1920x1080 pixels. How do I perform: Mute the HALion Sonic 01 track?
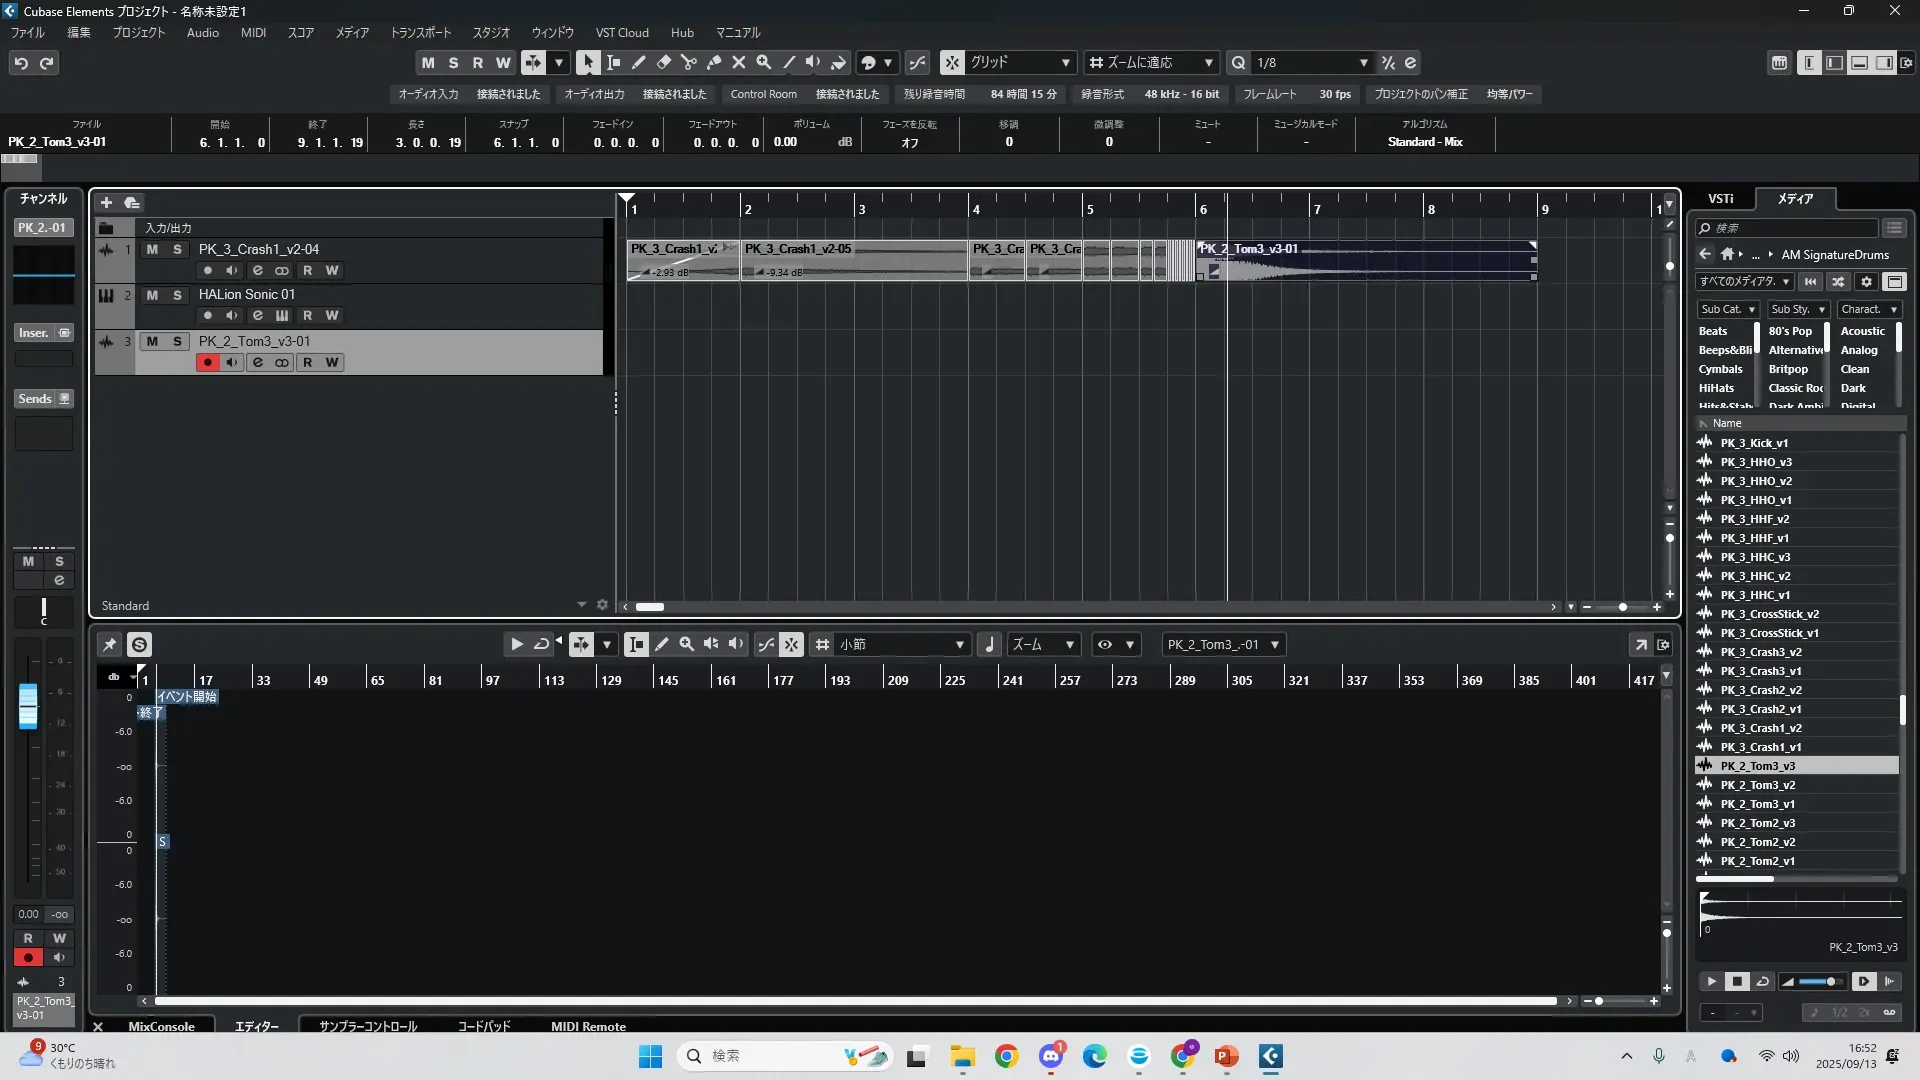coord(152,295)
